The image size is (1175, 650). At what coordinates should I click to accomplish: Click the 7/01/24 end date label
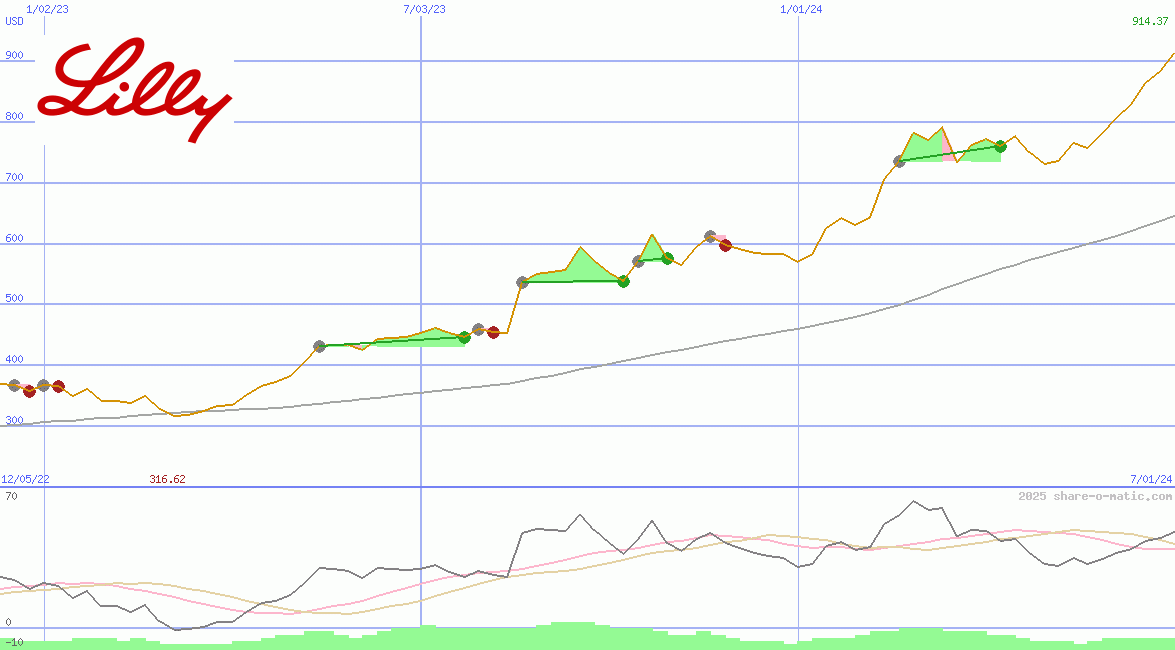click(1151, 479)
